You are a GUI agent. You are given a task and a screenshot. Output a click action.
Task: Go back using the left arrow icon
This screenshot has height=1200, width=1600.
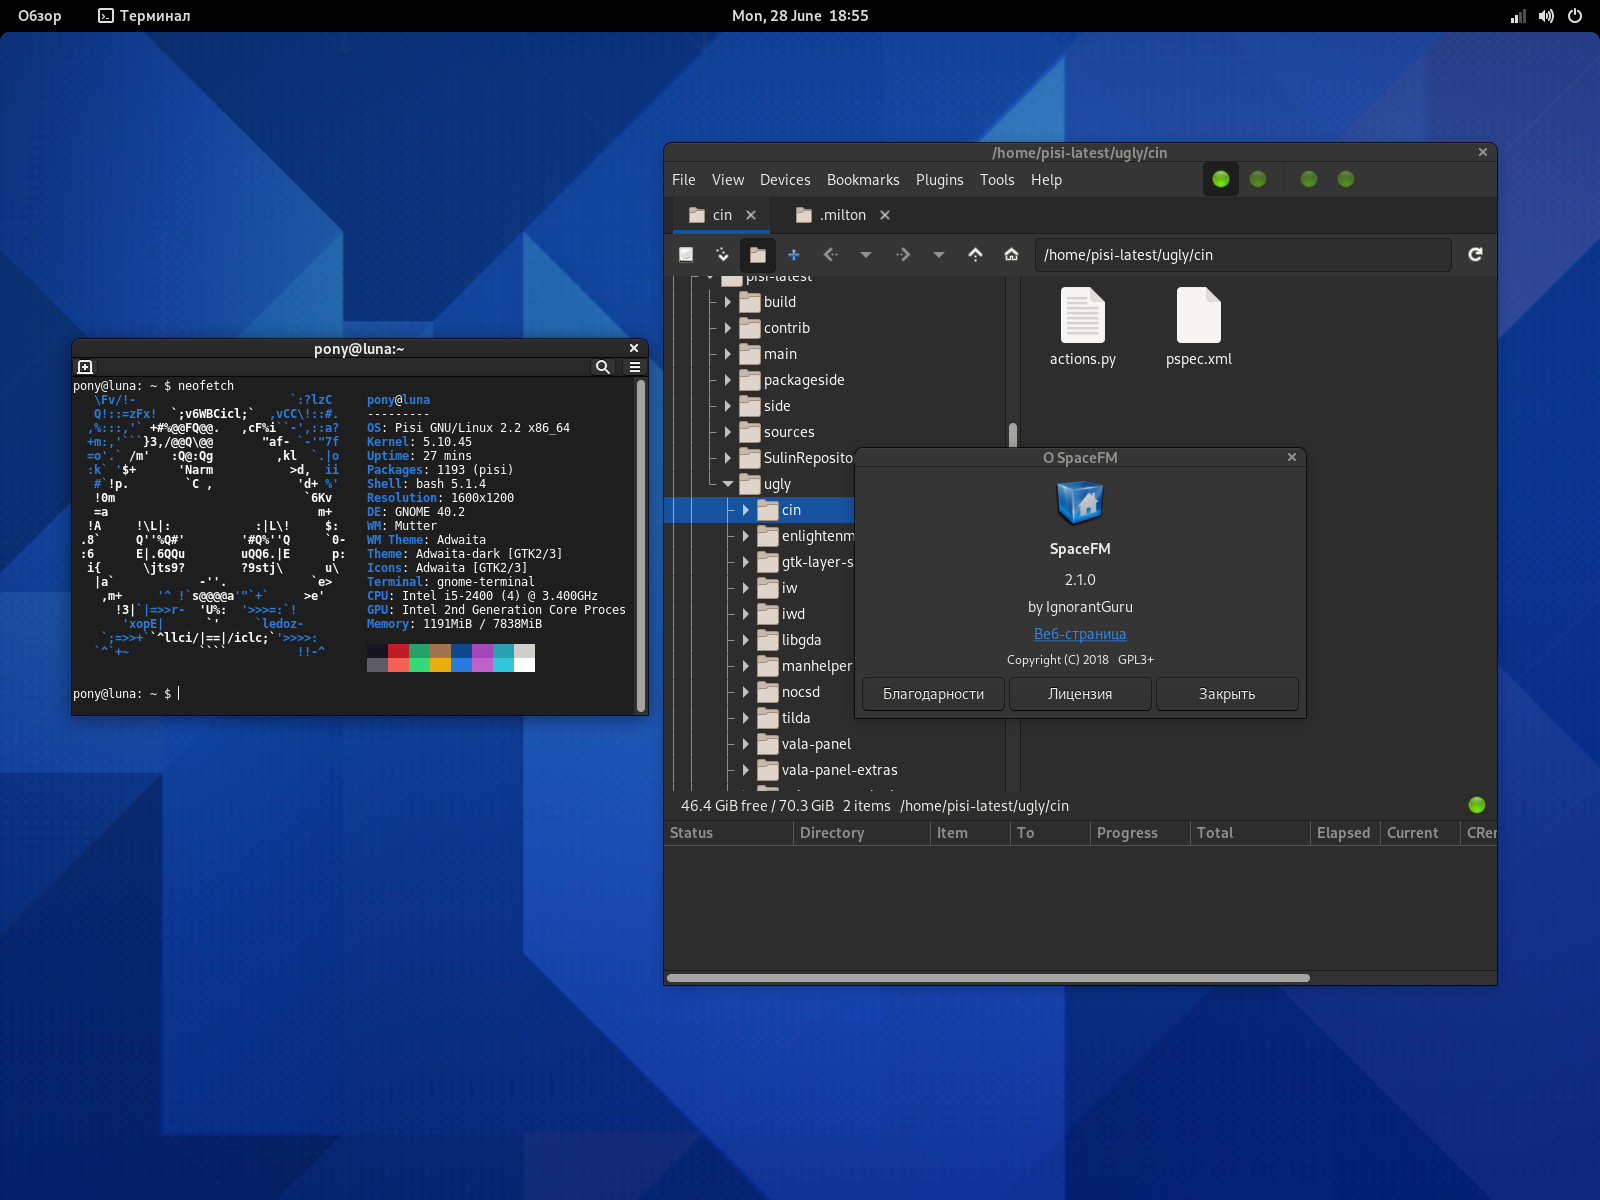click(830, 255)
